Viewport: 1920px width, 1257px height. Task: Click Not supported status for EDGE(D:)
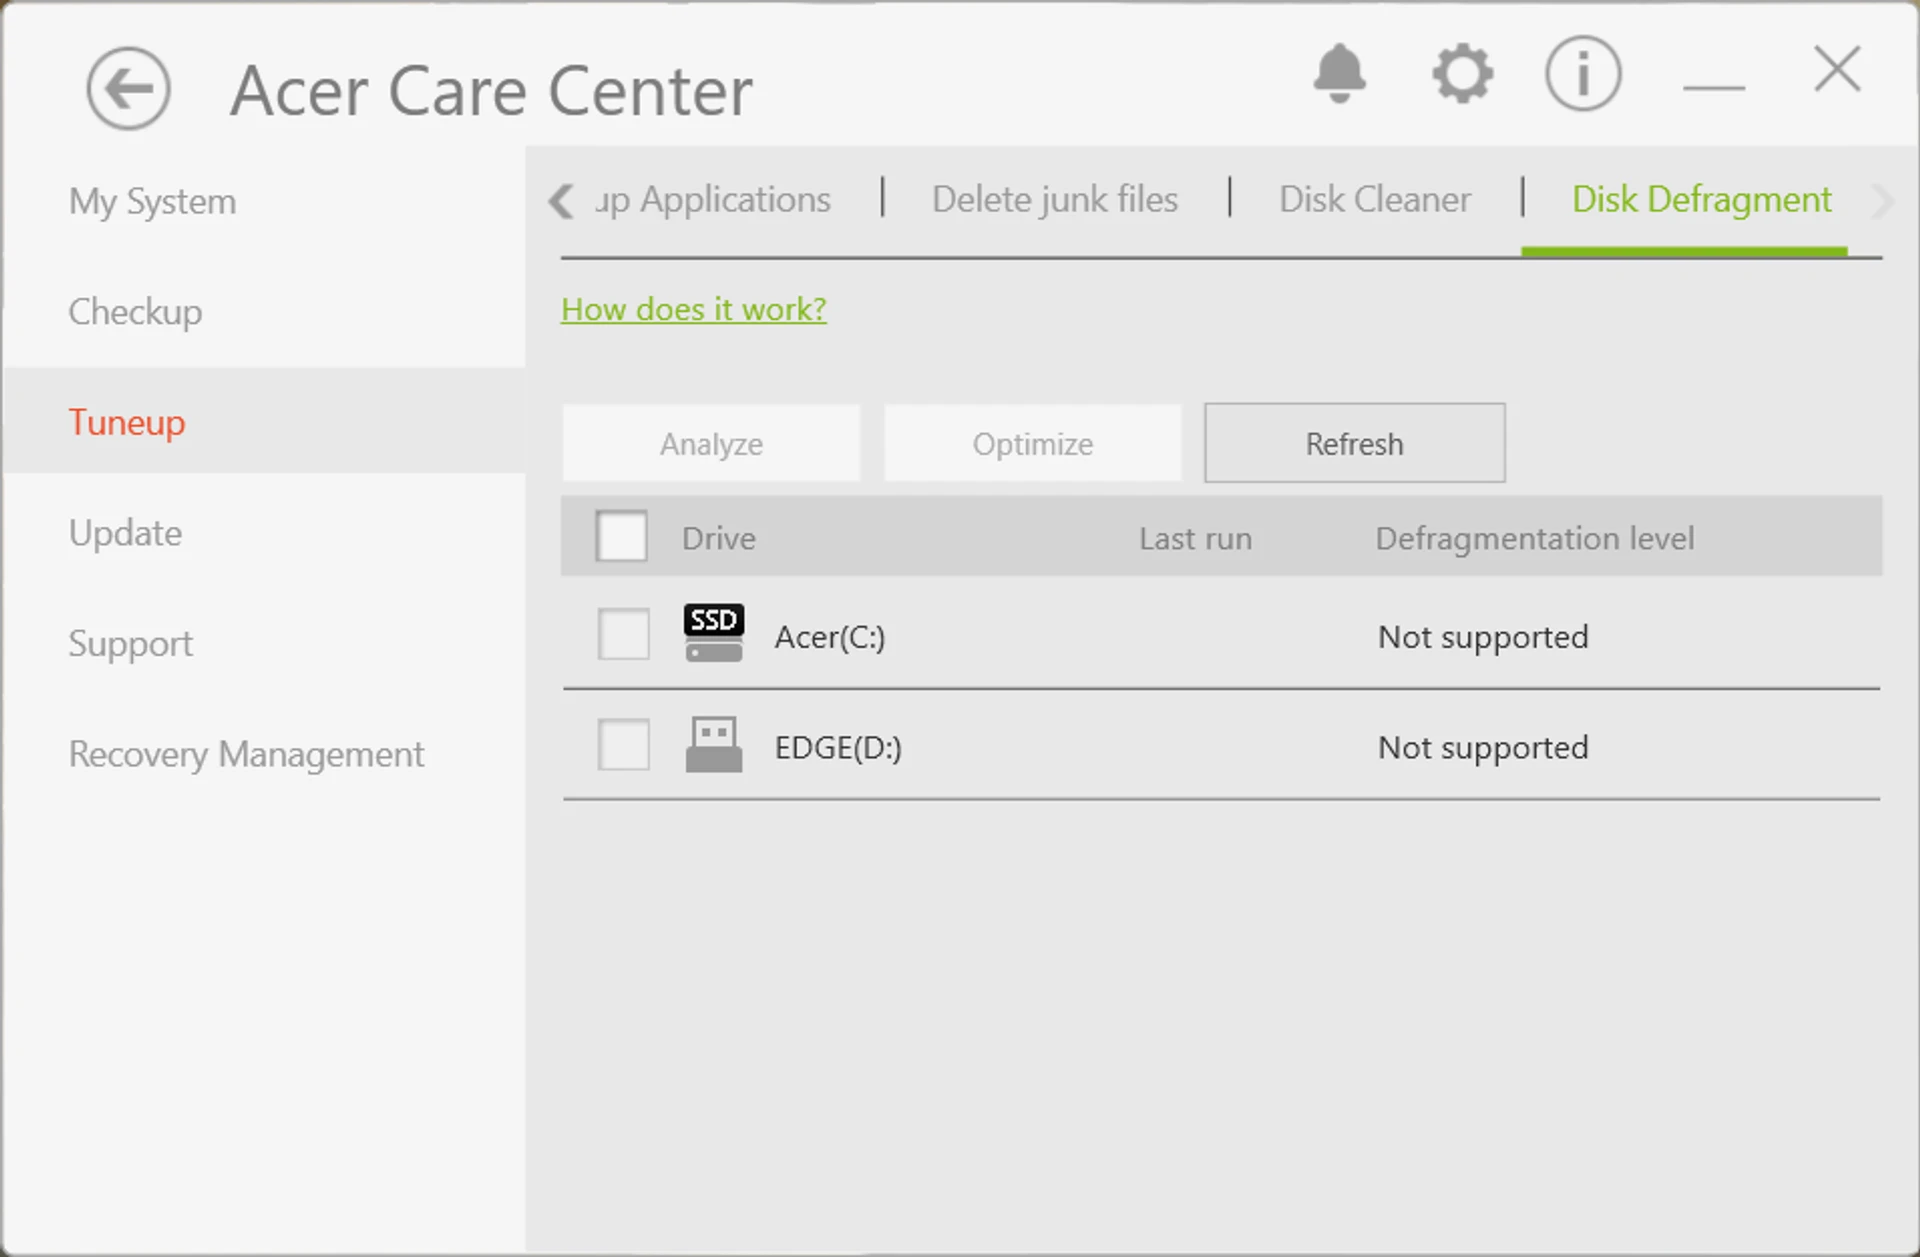click(1483, 748)
